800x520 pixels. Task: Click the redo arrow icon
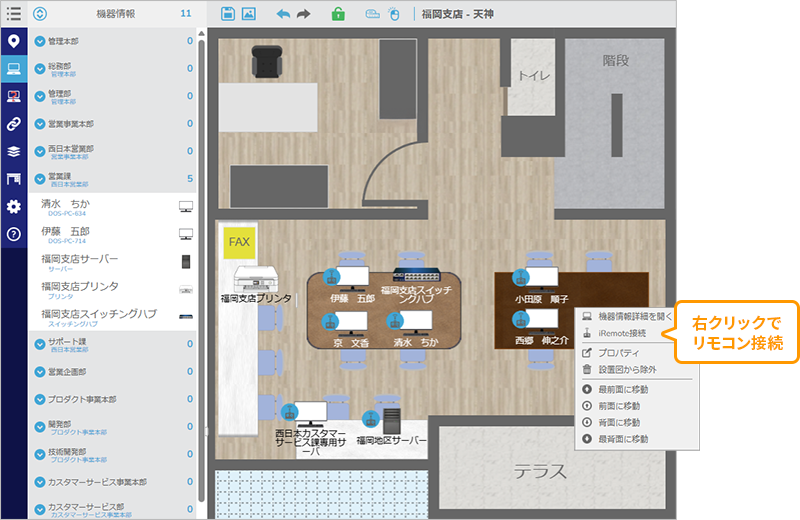tap(303, 14)
